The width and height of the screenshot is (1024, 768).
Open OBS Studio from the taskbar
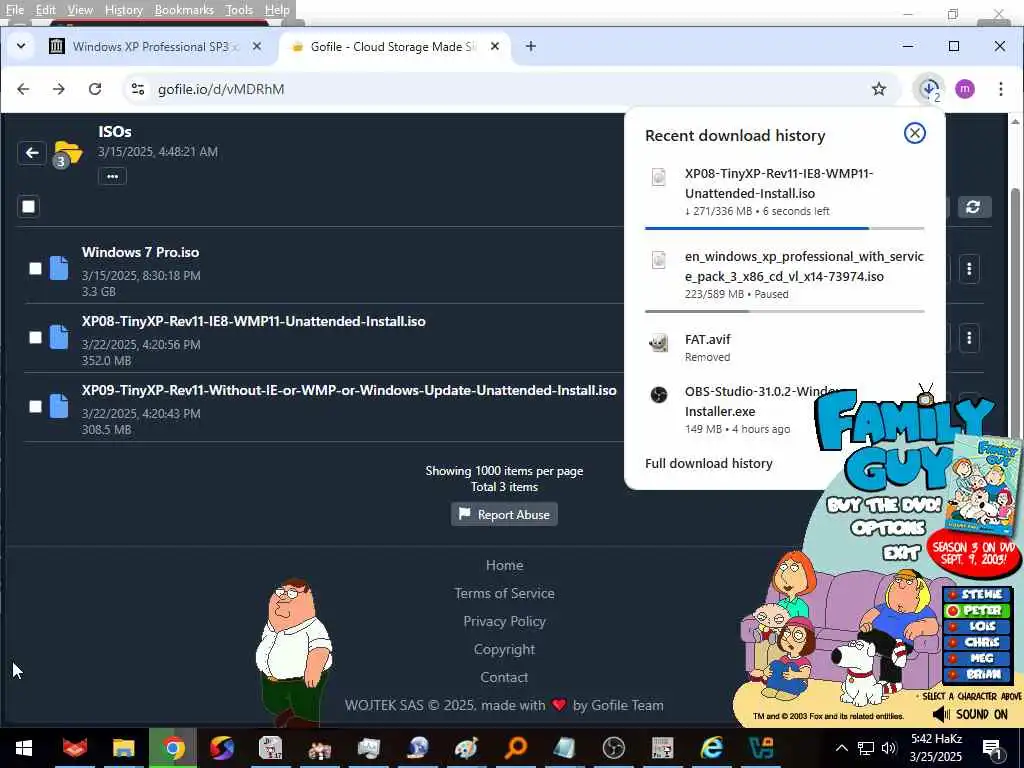coord(613,748)
